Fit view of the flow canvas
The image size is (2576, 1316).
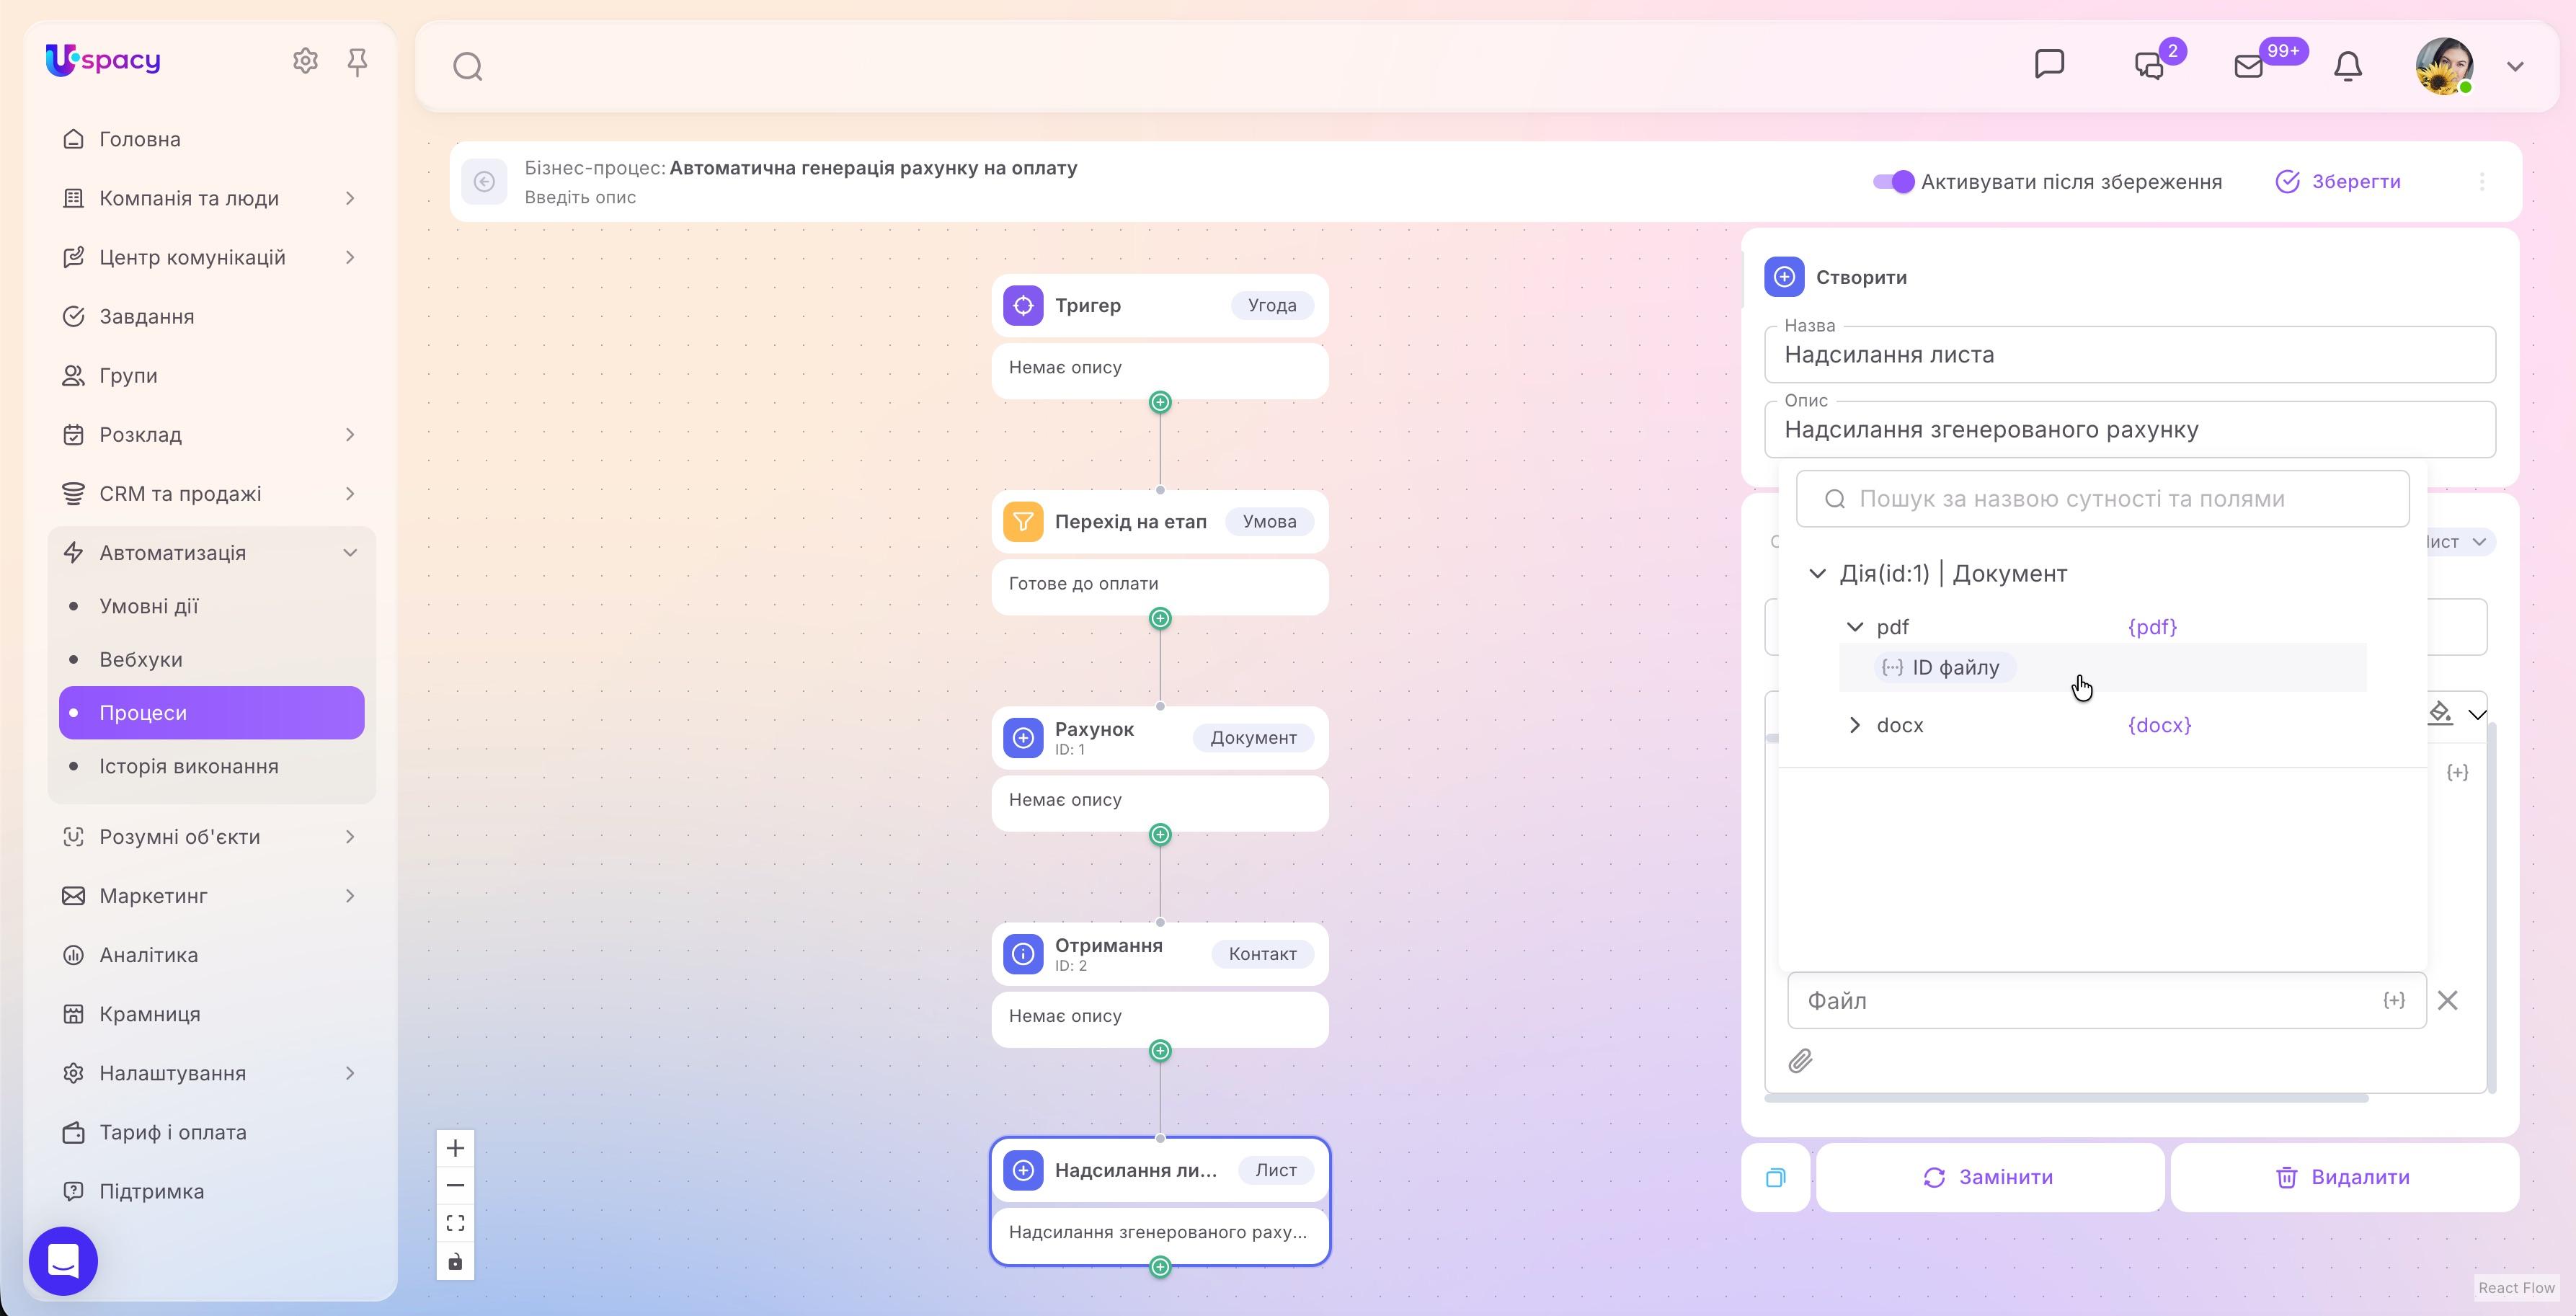point(455,1223)
